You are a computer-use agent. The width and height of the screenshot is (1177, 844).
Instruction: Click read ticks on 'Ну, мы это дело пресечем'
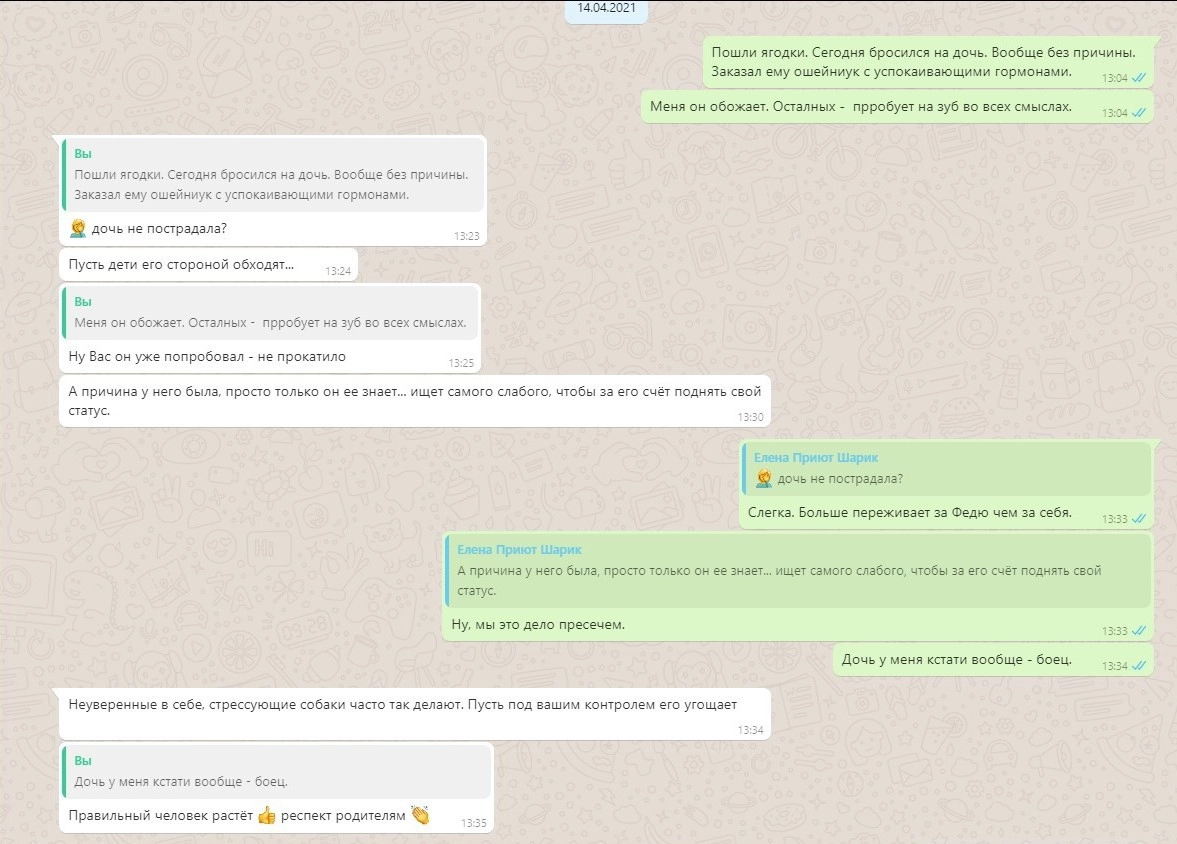pos(1138,631)
